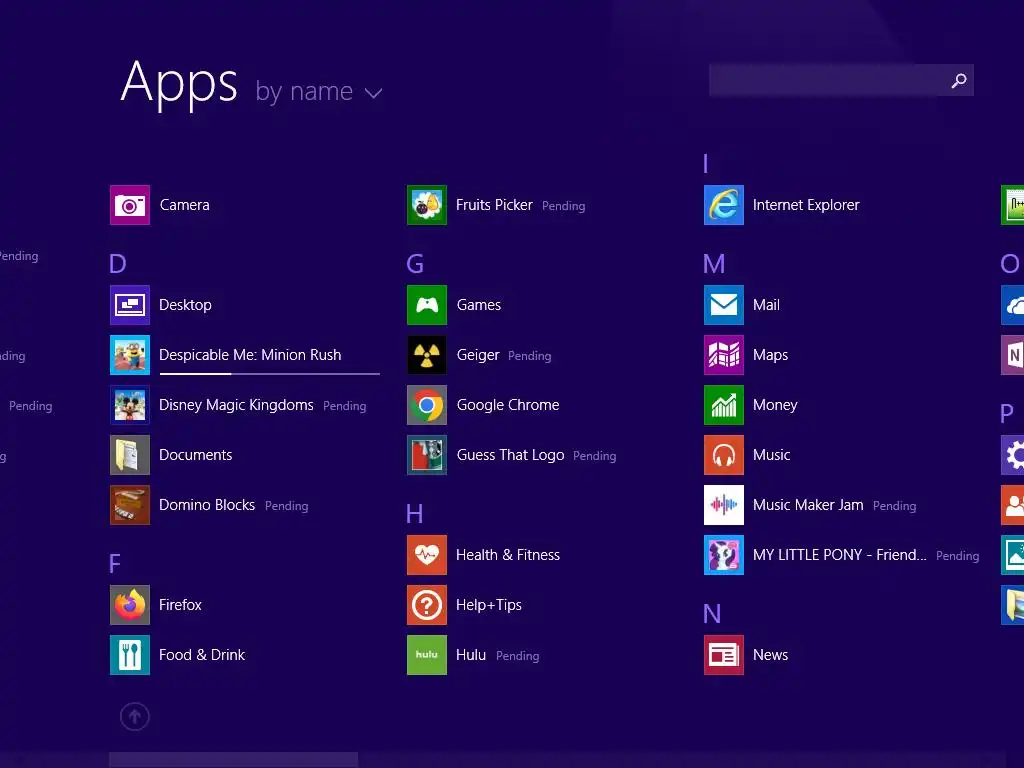This screenshot has height=768, width=1024.
Task: Open the MY LITTLE PONY icon
Action: coord(724,555)
